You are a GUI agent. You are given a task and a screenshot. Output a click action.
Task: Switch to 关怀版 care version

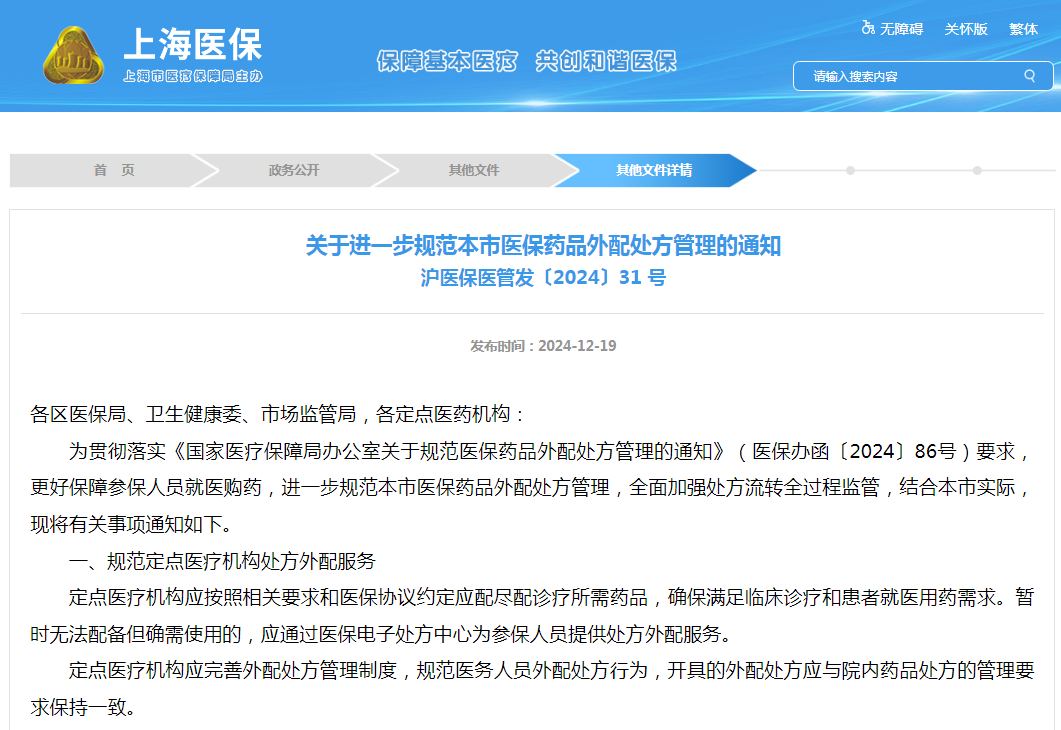tap(966, 29)
